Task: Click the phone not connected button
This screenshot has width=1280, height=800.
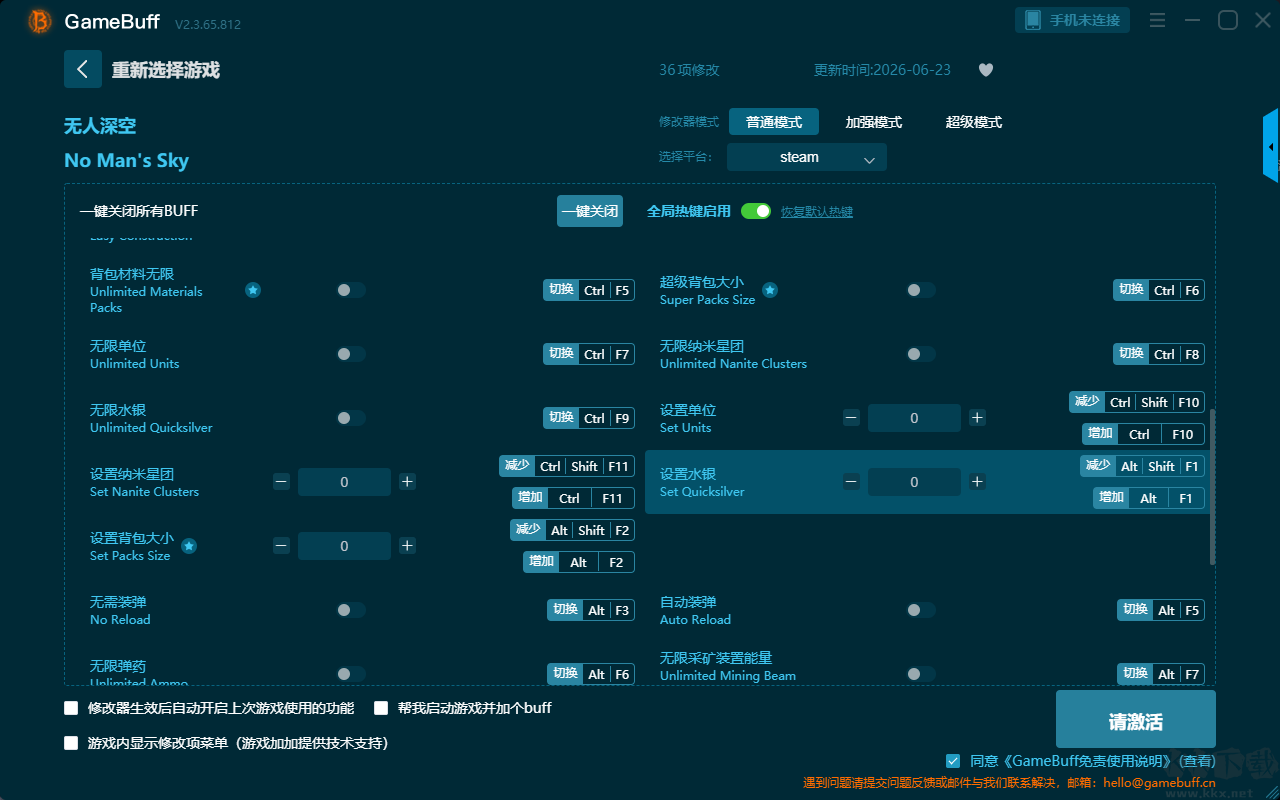Action: click(x=1073, y=20)
